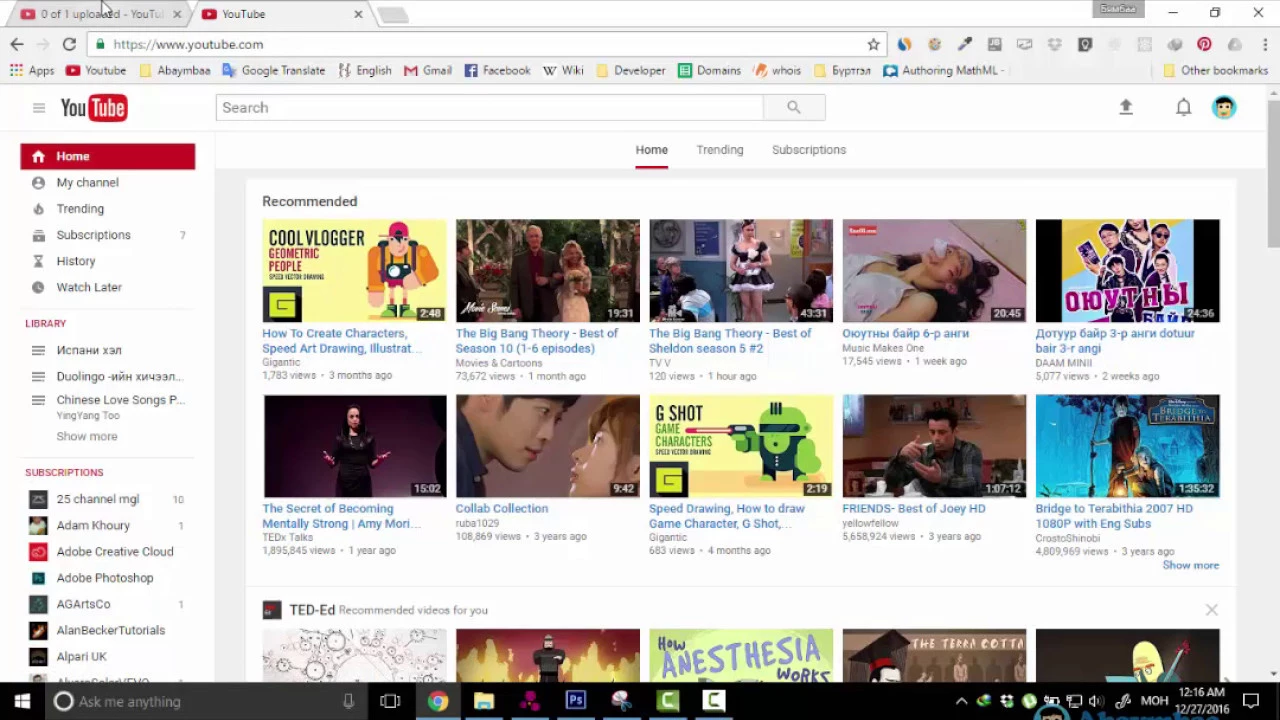1280x720 pixels.
Task: Expand Show more in Library
Action: (87, 436)
